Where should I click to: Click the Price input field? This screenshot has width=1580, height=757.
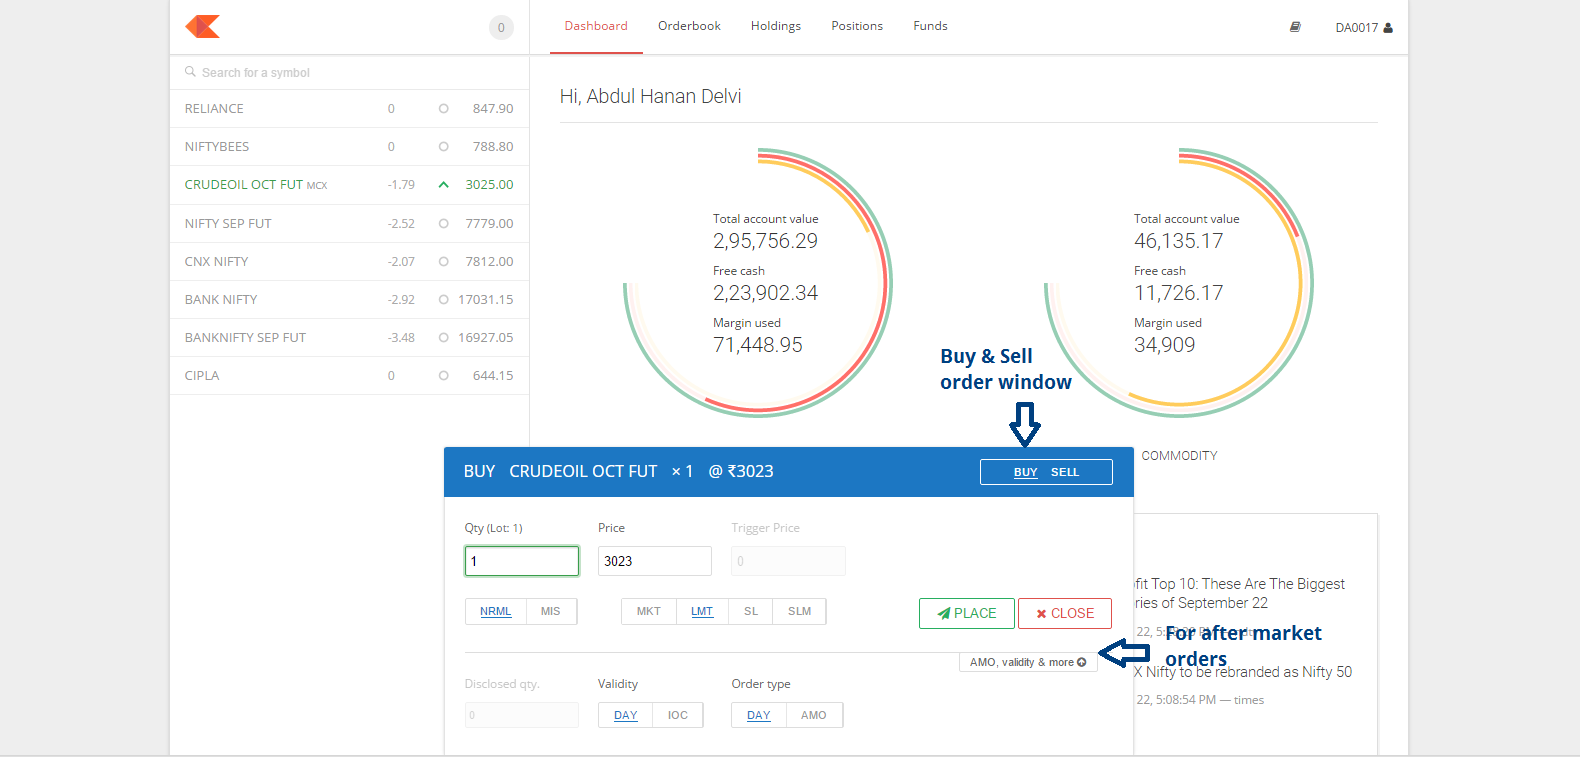[655, 561]
